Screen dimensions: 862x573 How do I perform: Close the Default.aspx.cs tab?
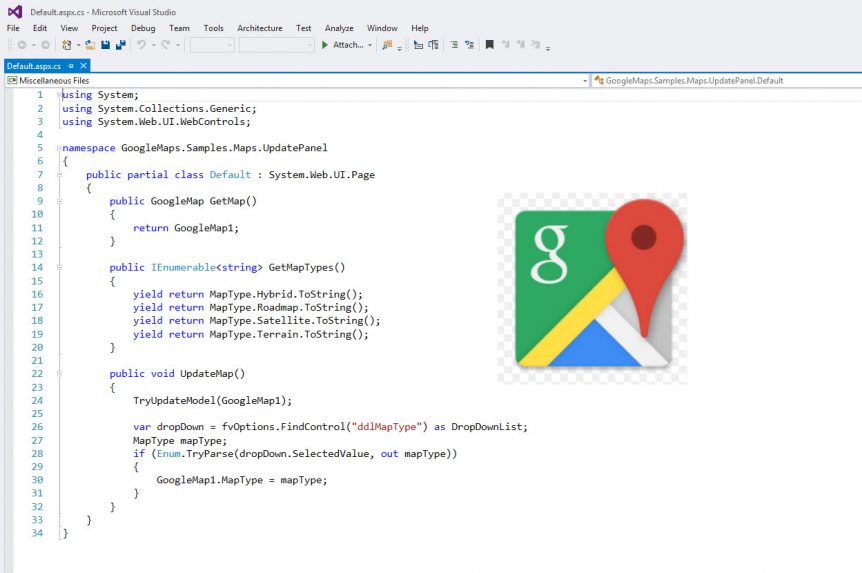click(84, 66)
